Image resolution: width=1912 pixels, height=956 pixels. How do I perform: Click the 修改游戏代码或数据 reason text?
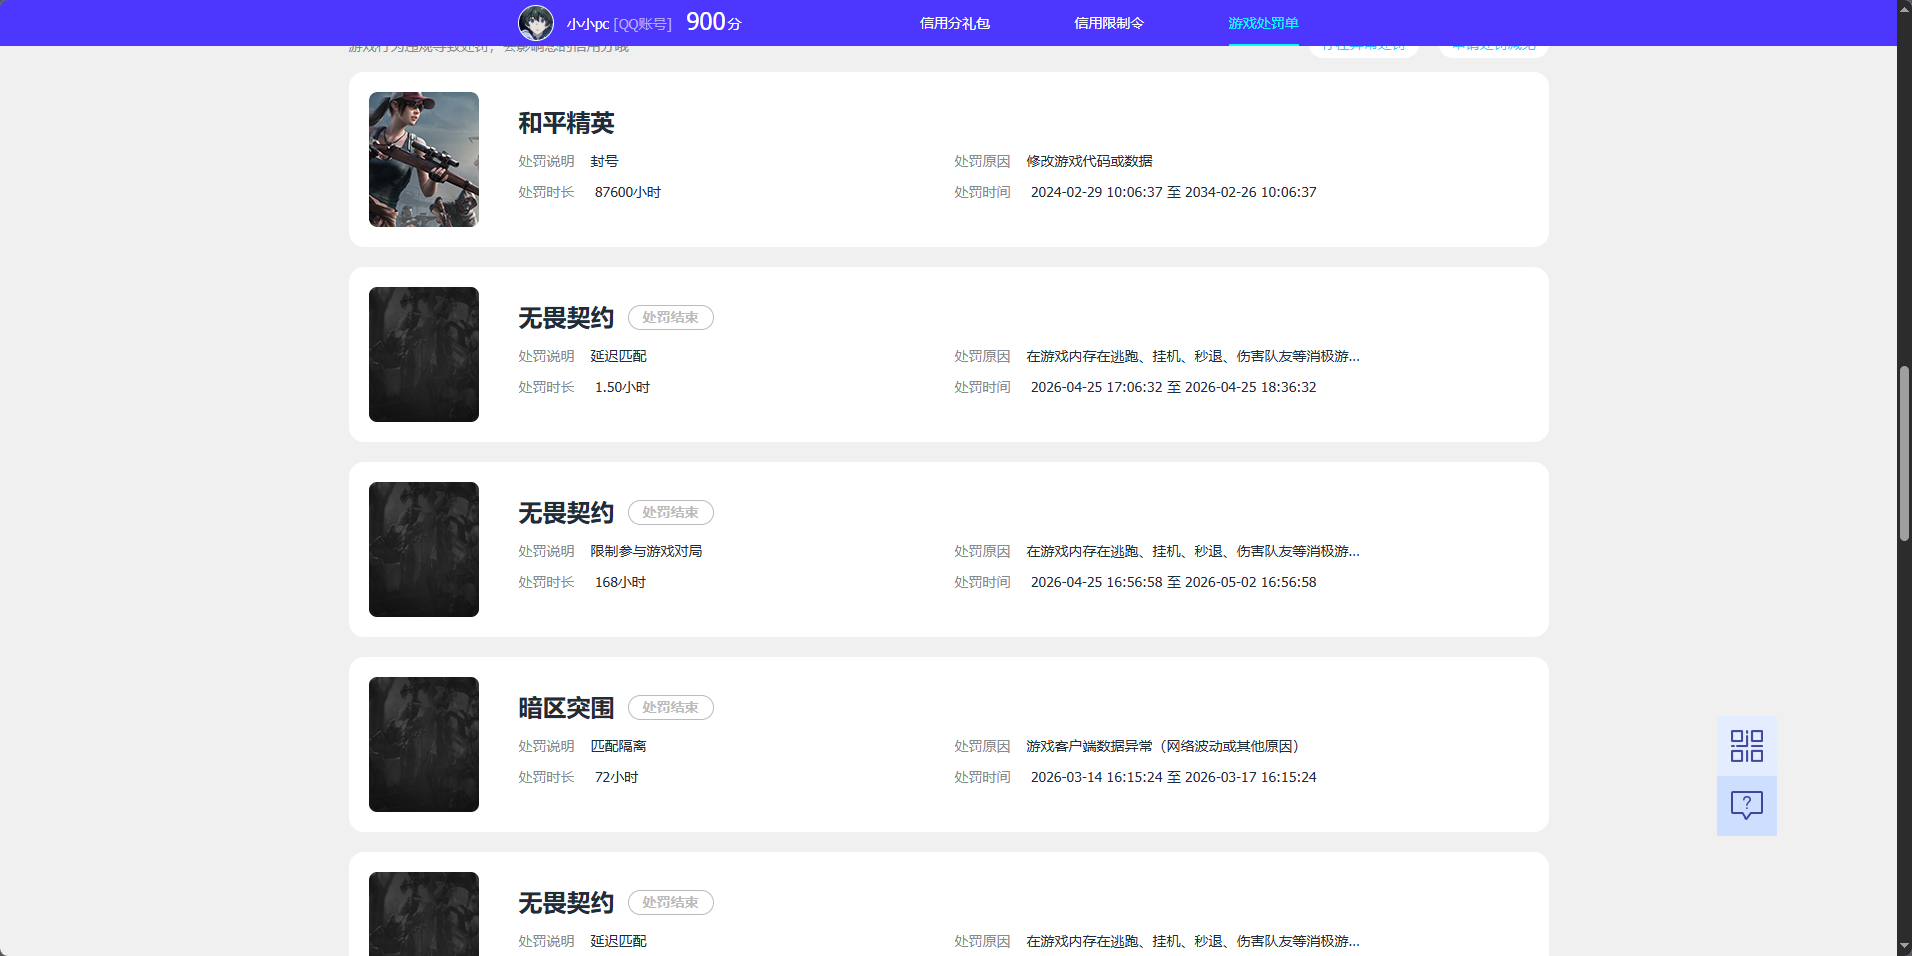tap(1089, 161)
